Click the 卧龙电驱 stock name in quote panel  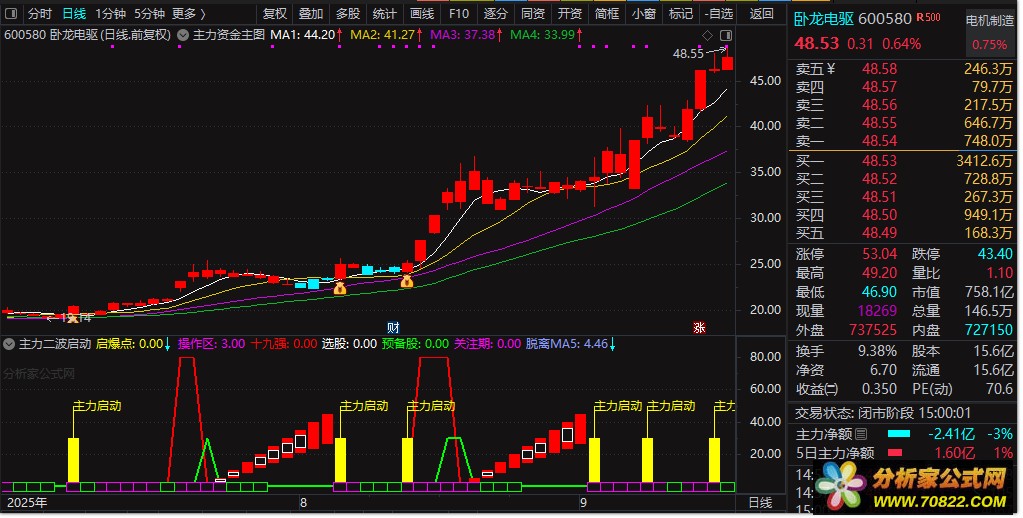coord(823,19)
